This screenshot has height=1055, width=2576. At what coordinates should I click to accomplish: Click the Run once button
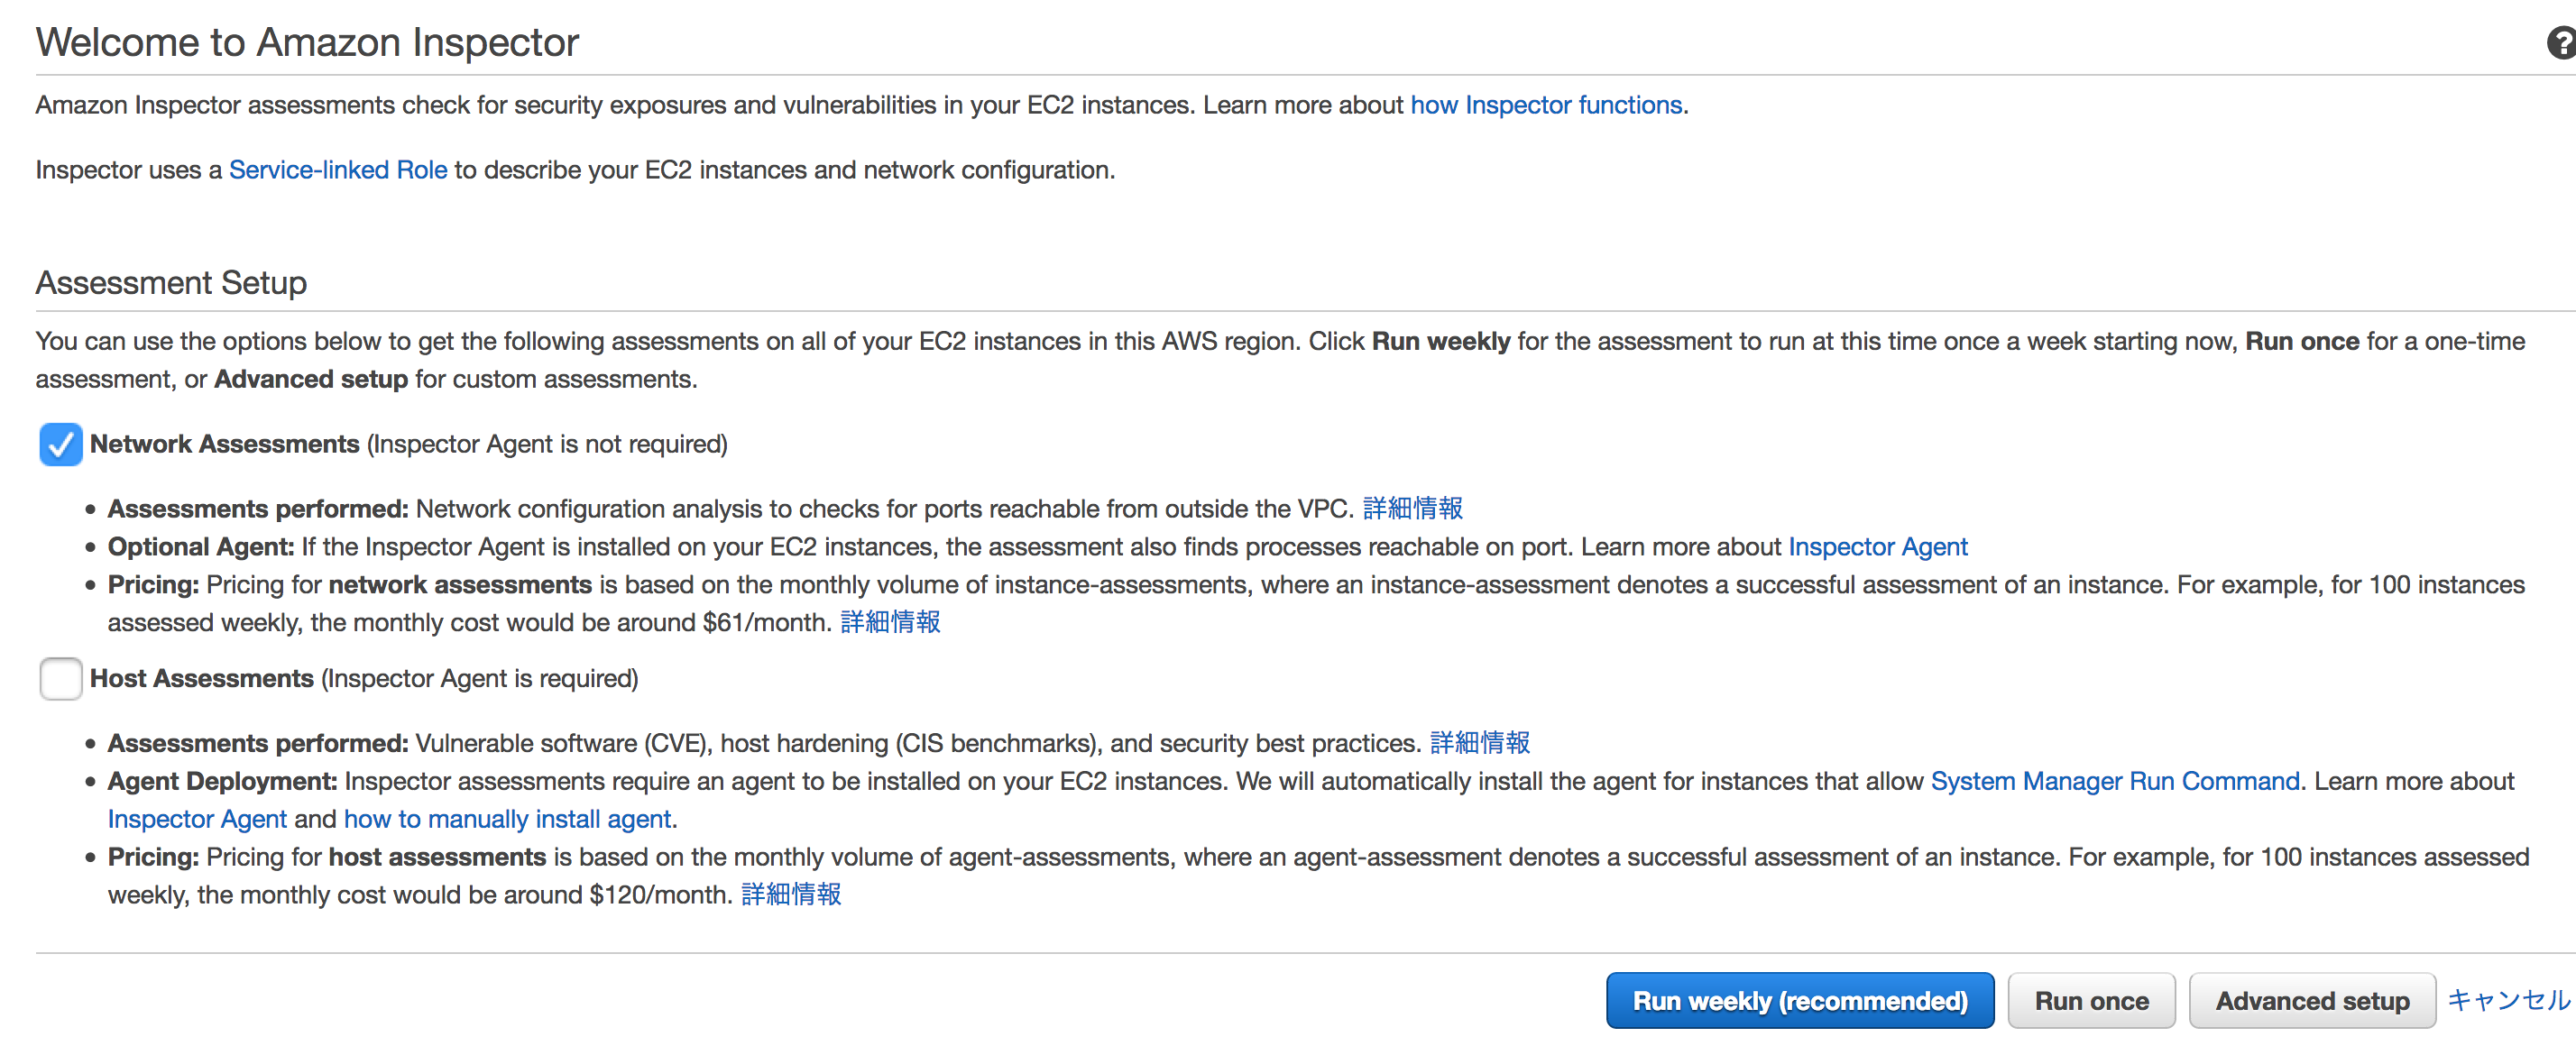click(2092, 1001)
